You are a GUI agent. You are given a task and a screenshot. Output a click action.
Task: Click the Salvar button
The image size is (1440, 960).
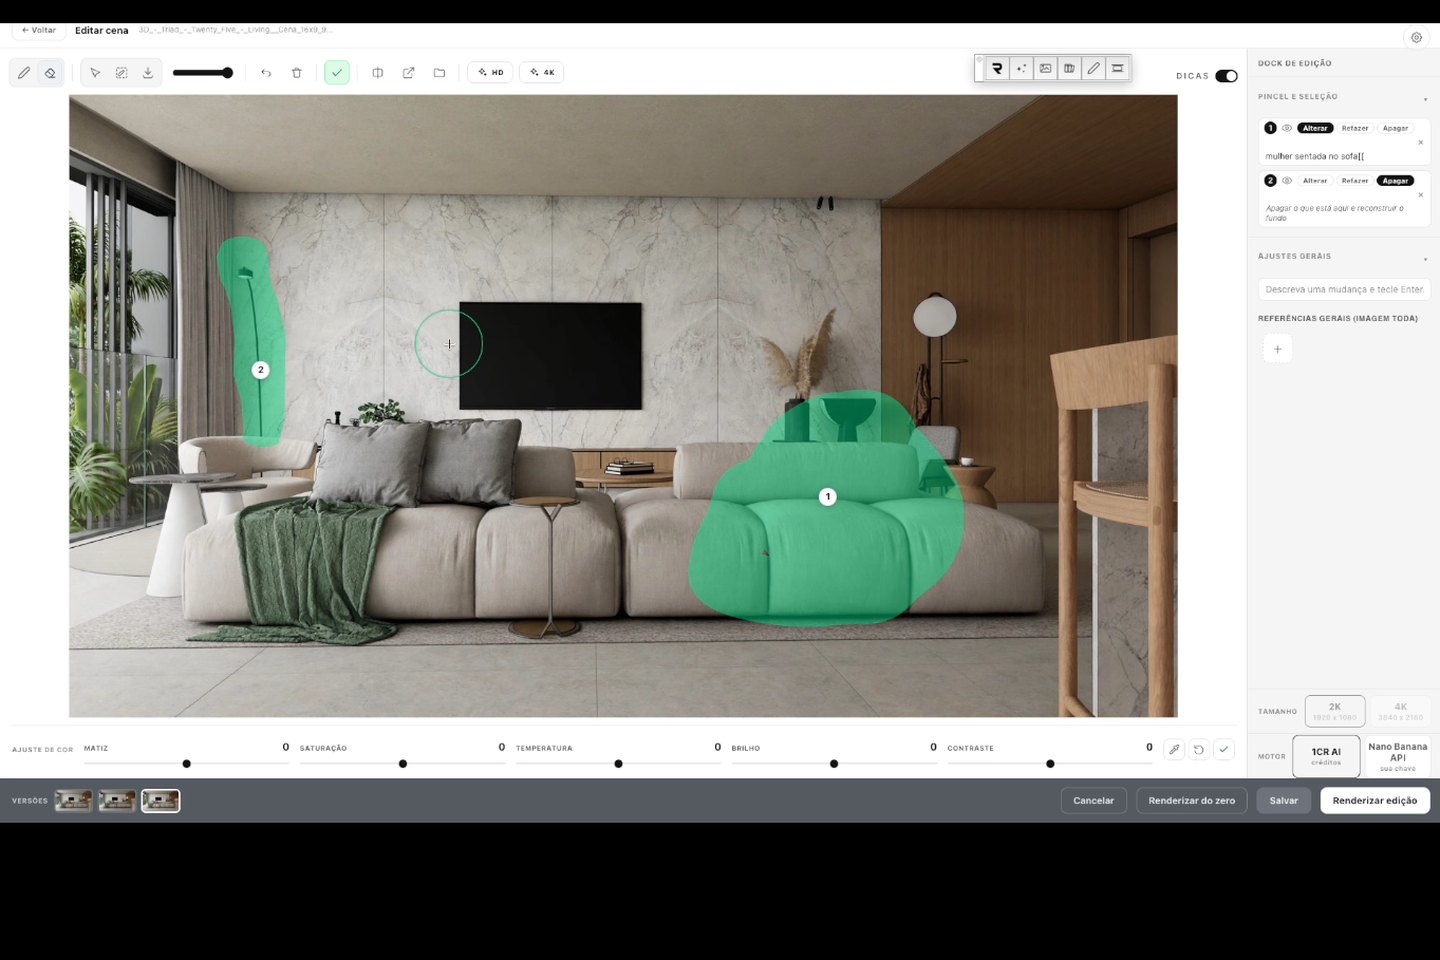coord(1284,801)
